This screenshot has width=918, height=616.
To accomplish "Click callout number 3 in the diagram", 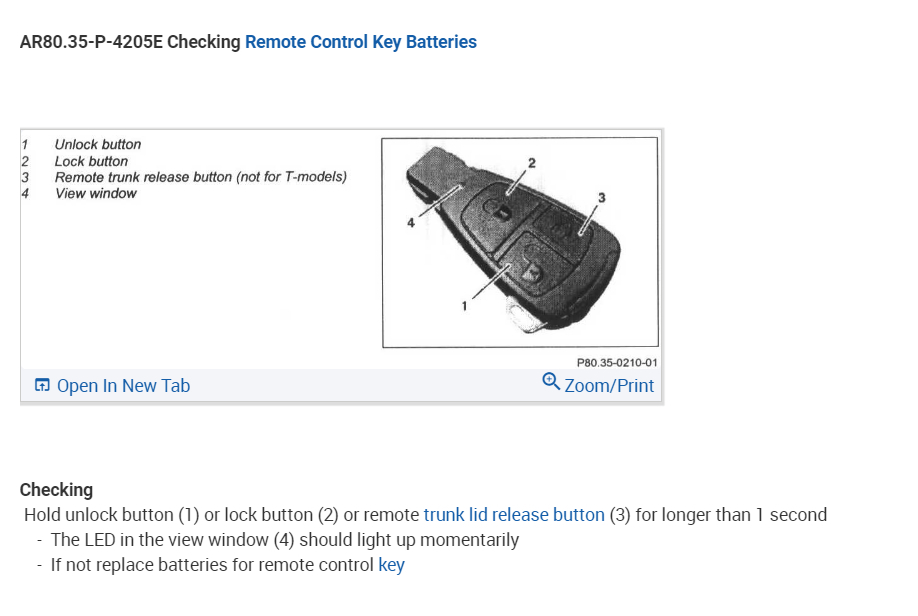I will click(601, 197).
